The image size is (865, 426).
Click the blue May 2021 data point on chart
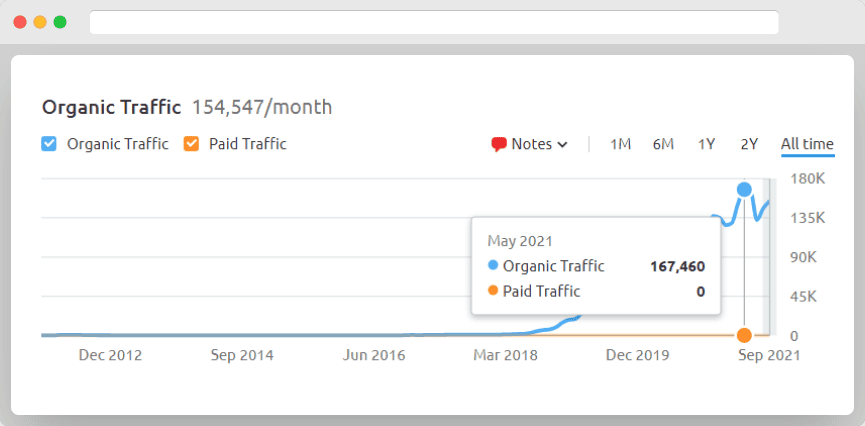[744, 189]
